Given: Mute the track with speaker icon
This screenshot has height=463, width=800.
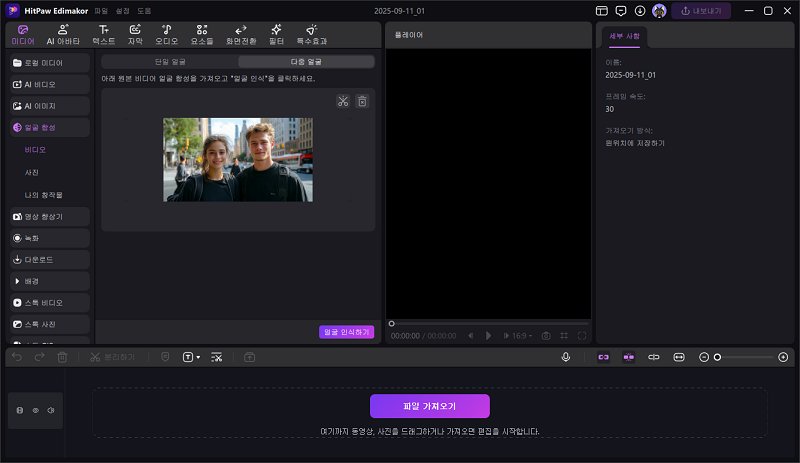Looking at the screenshot, I should (x=51, y=410).
